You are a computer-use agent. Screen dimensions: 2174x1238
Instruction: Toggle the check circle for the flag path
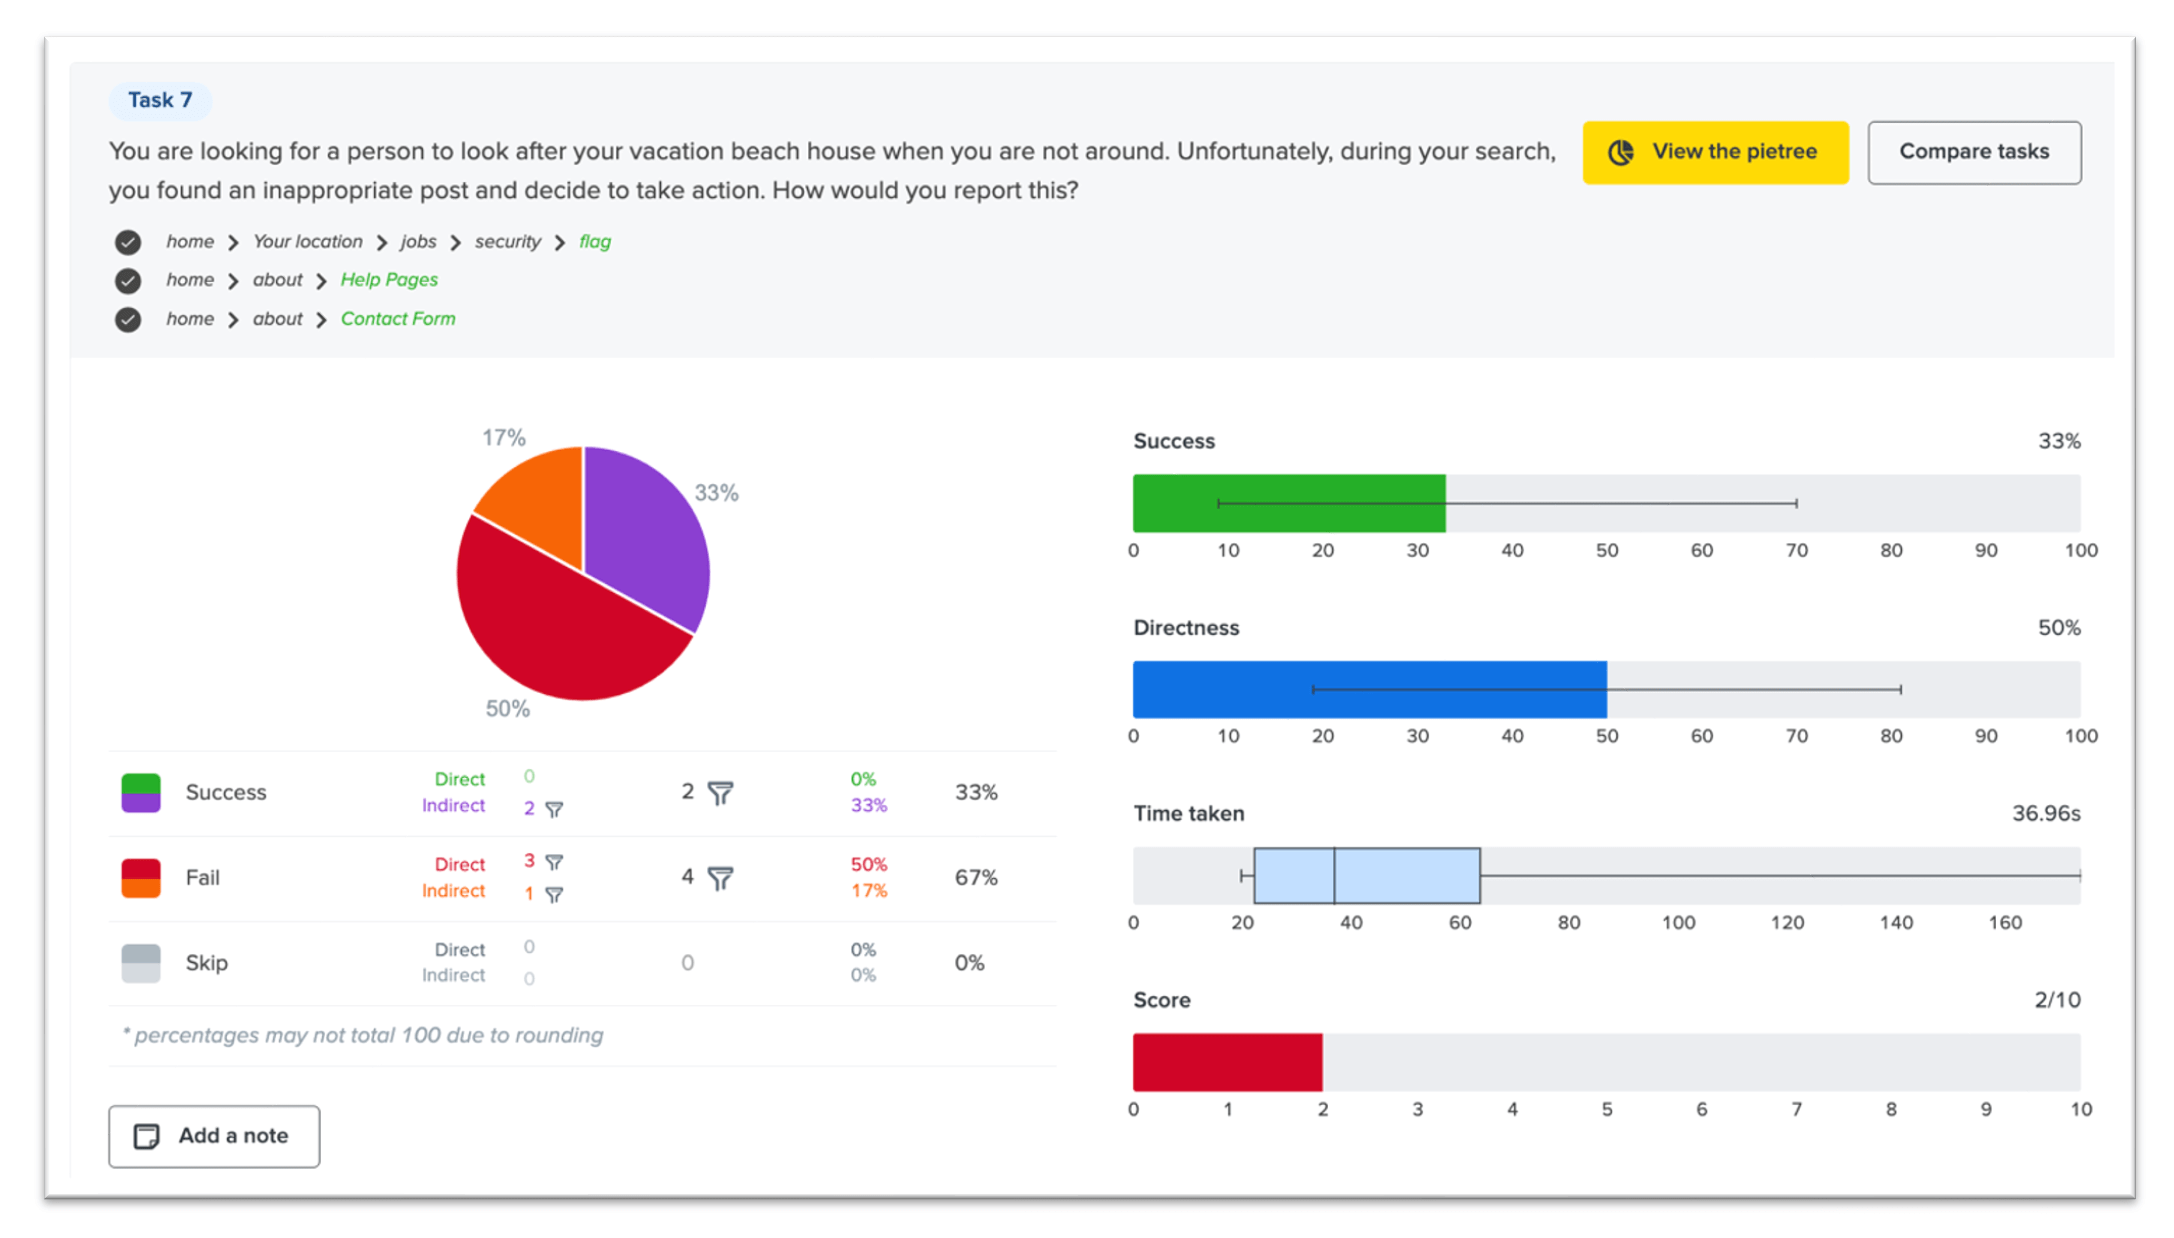pos(128,242)
